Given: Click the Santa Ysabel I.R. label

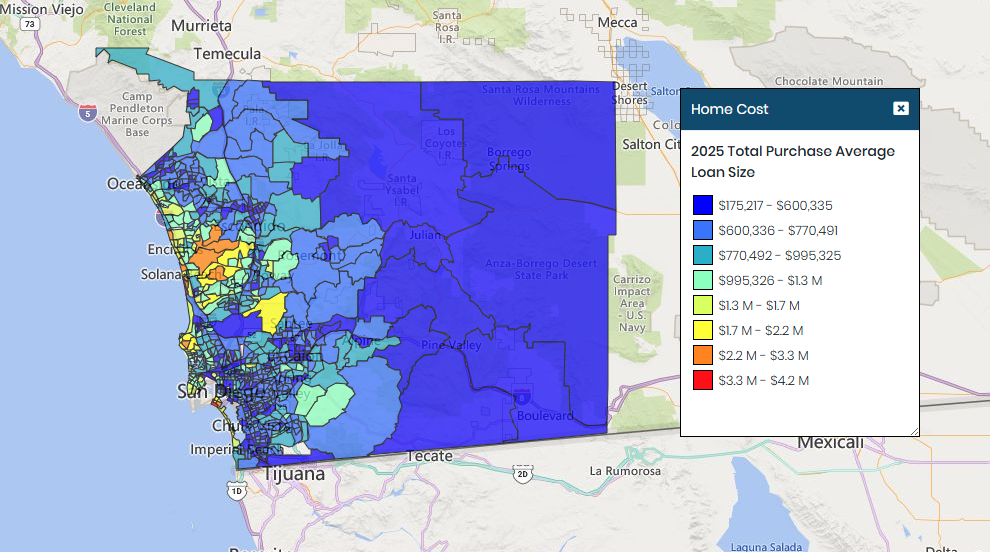Looking at the screenshot, I should coord(402,190).
